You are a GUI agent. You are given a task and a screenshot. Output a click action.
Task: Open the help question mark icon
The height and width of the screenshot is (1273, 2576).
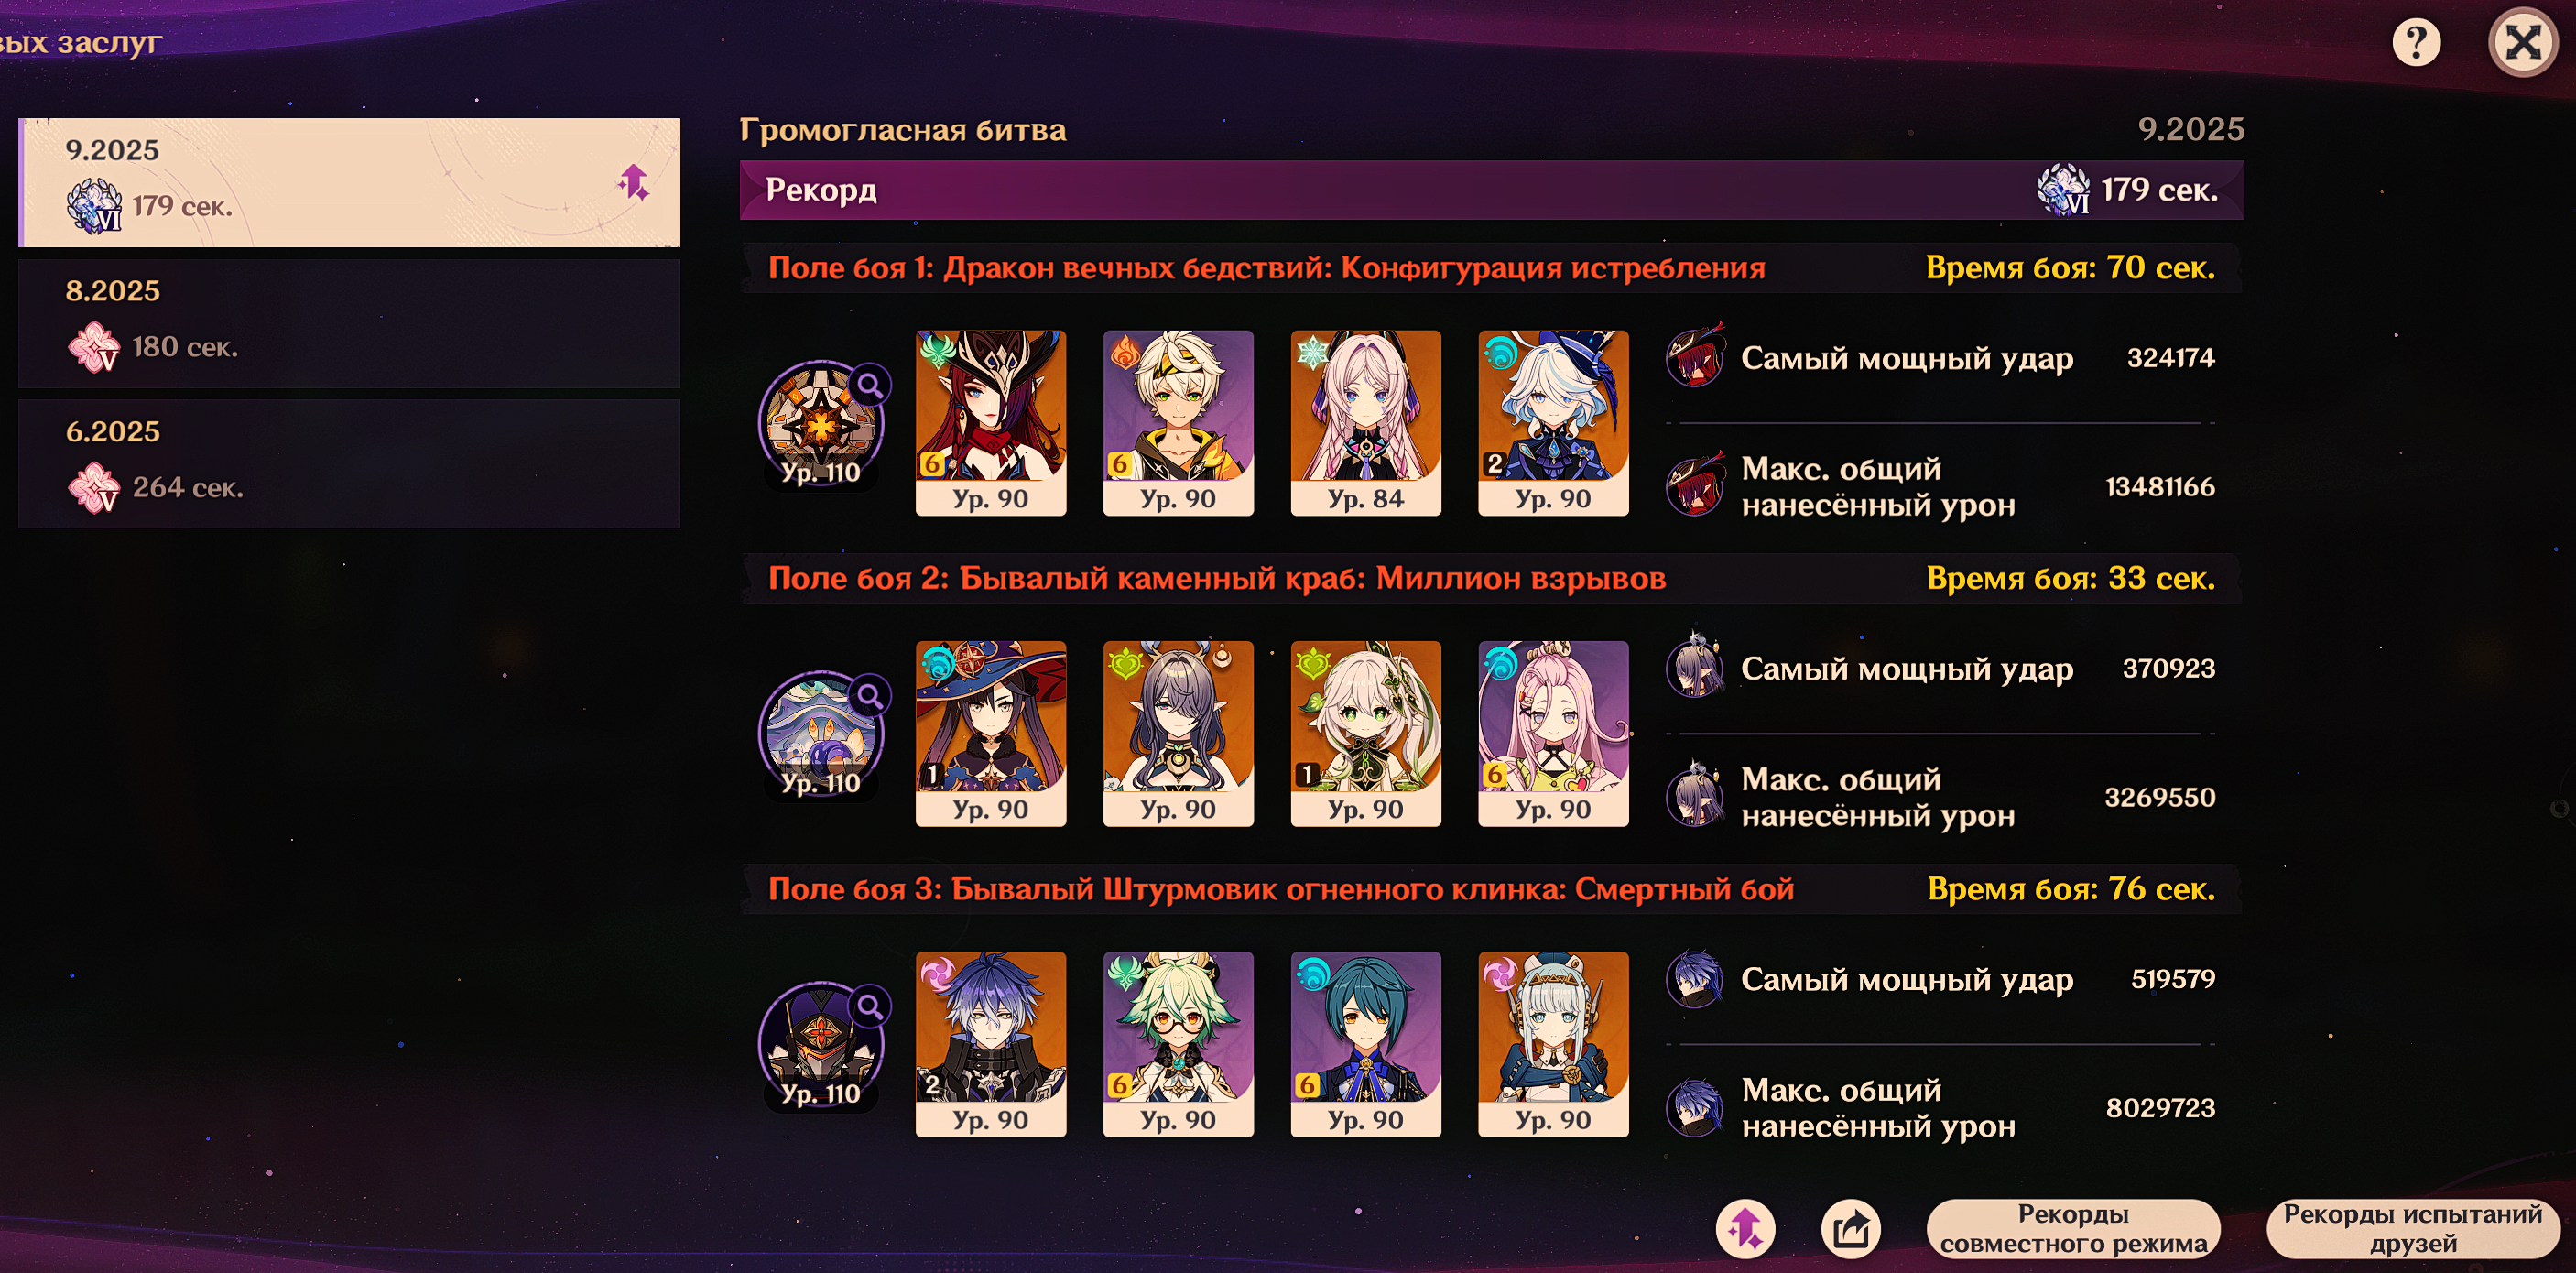(x=2416, y=43)
